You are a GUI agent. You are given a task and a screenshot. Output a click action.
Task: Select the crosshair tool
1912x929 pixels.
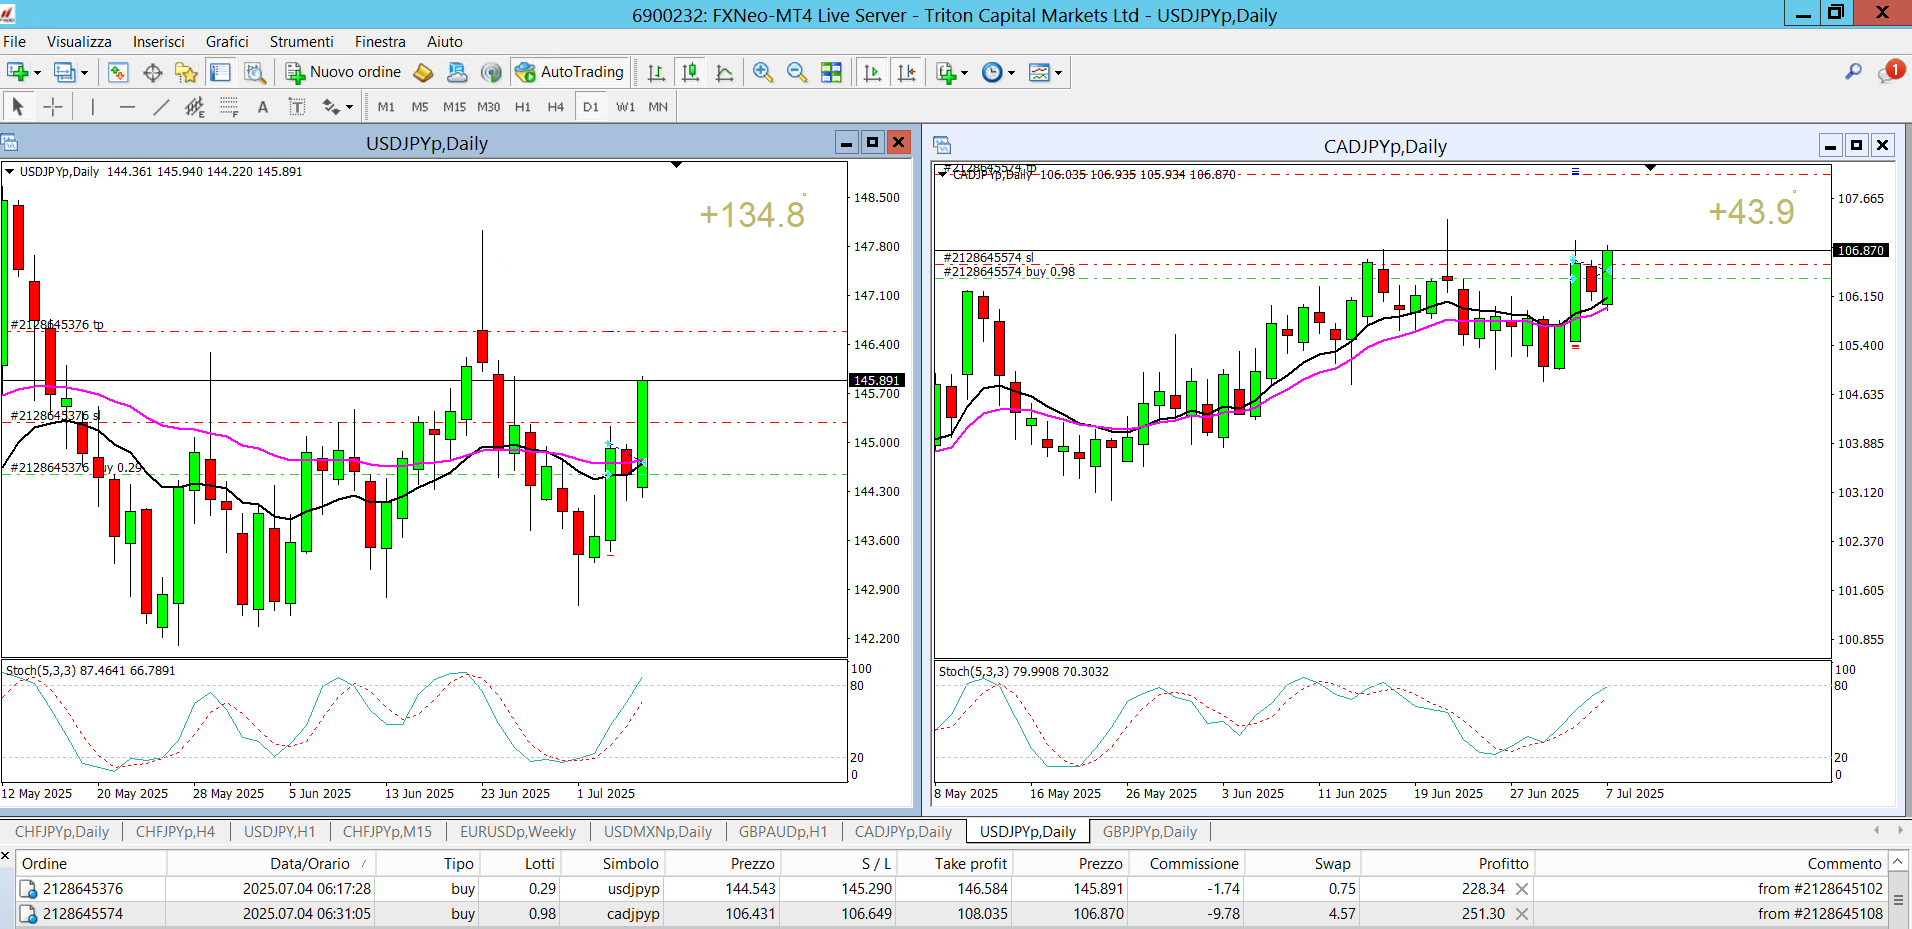[x=53, y=107]
